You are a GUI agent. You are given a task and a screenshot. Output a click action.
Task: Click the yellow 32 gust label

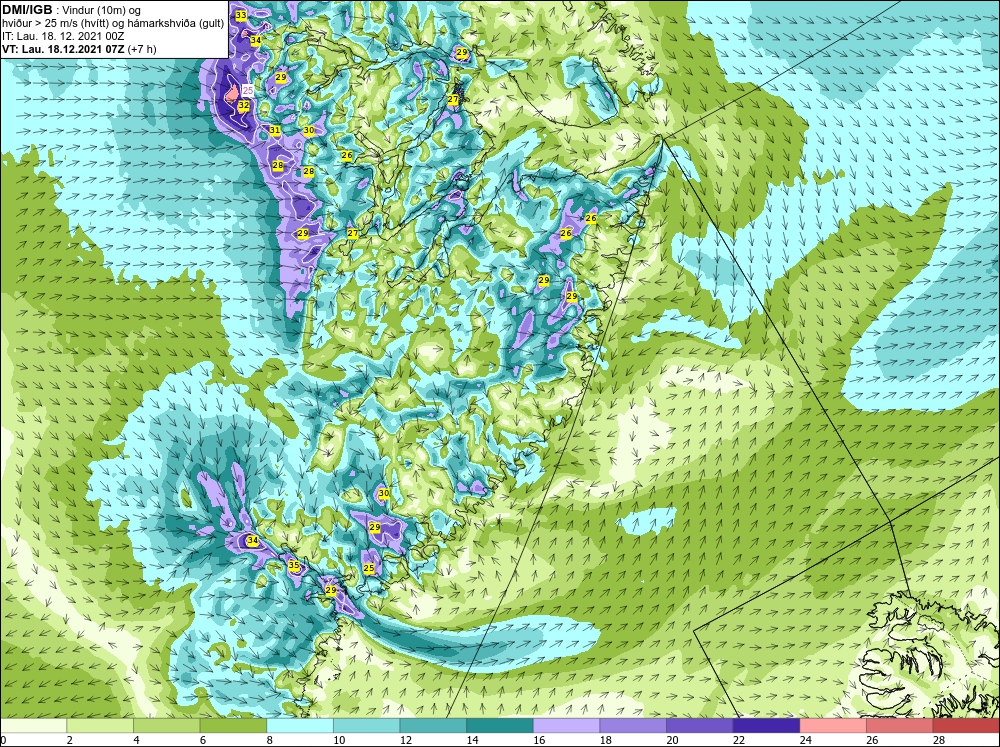click(x=244, y=105)
